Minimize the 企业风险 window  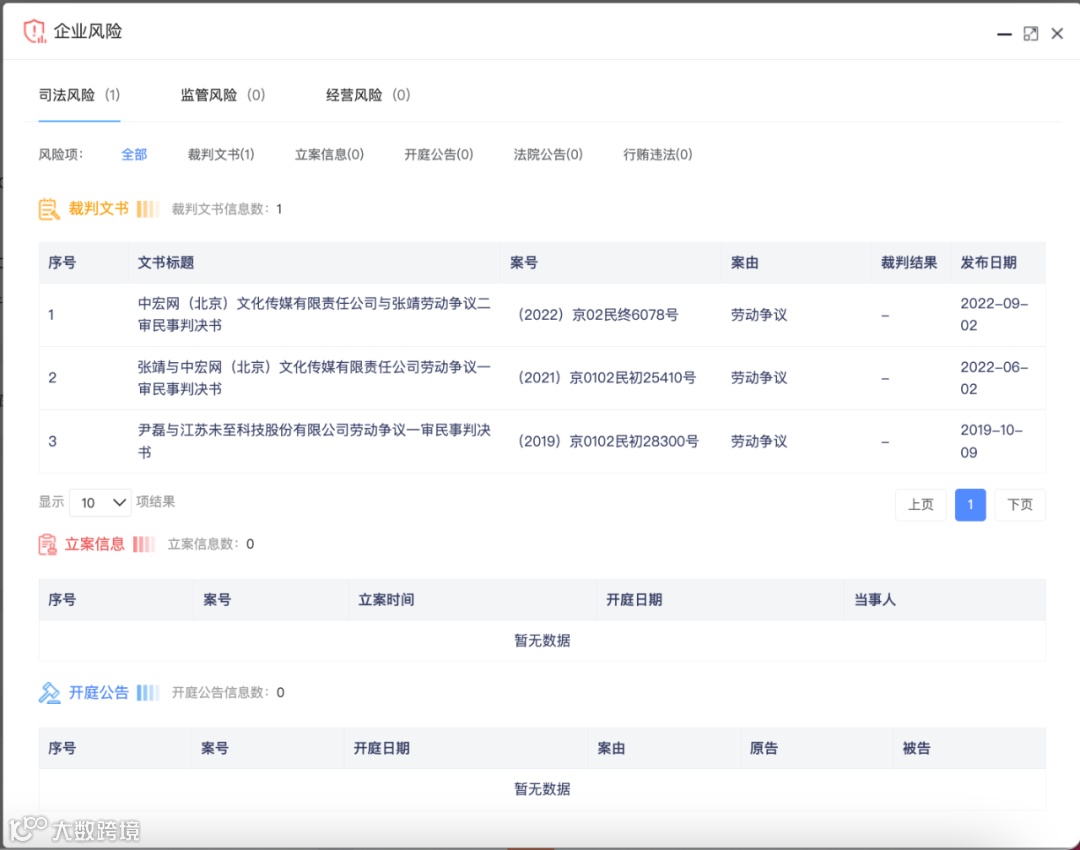pyautogui.click(x=1004, y=34)
